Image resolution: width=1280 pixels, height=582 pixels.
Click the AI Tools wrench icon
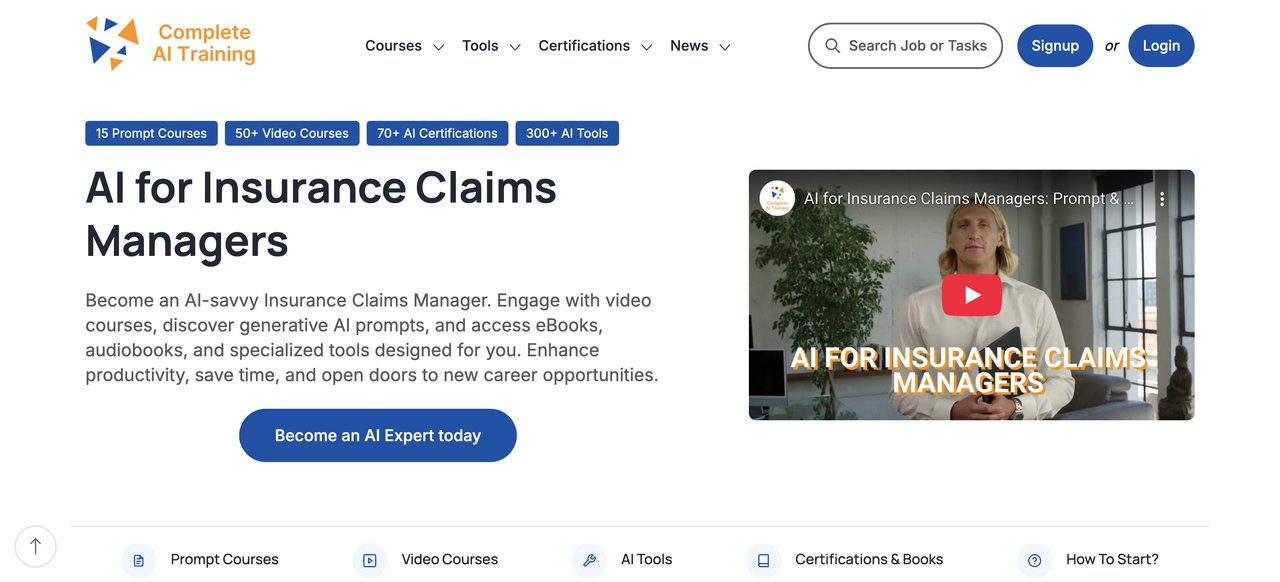click(589, 560)
